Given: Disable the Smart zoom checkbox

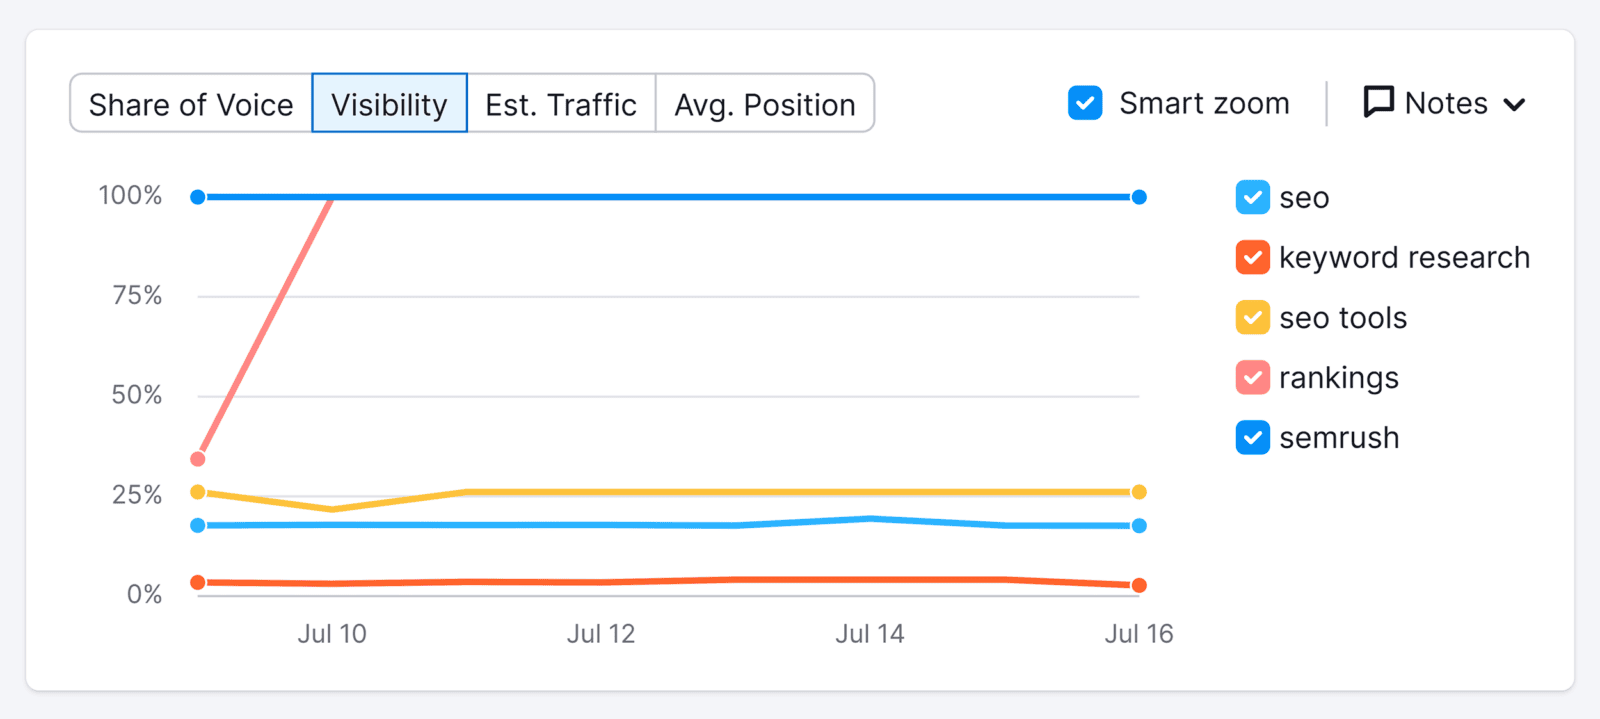Looking at the screenshot, I should 1084,102.
